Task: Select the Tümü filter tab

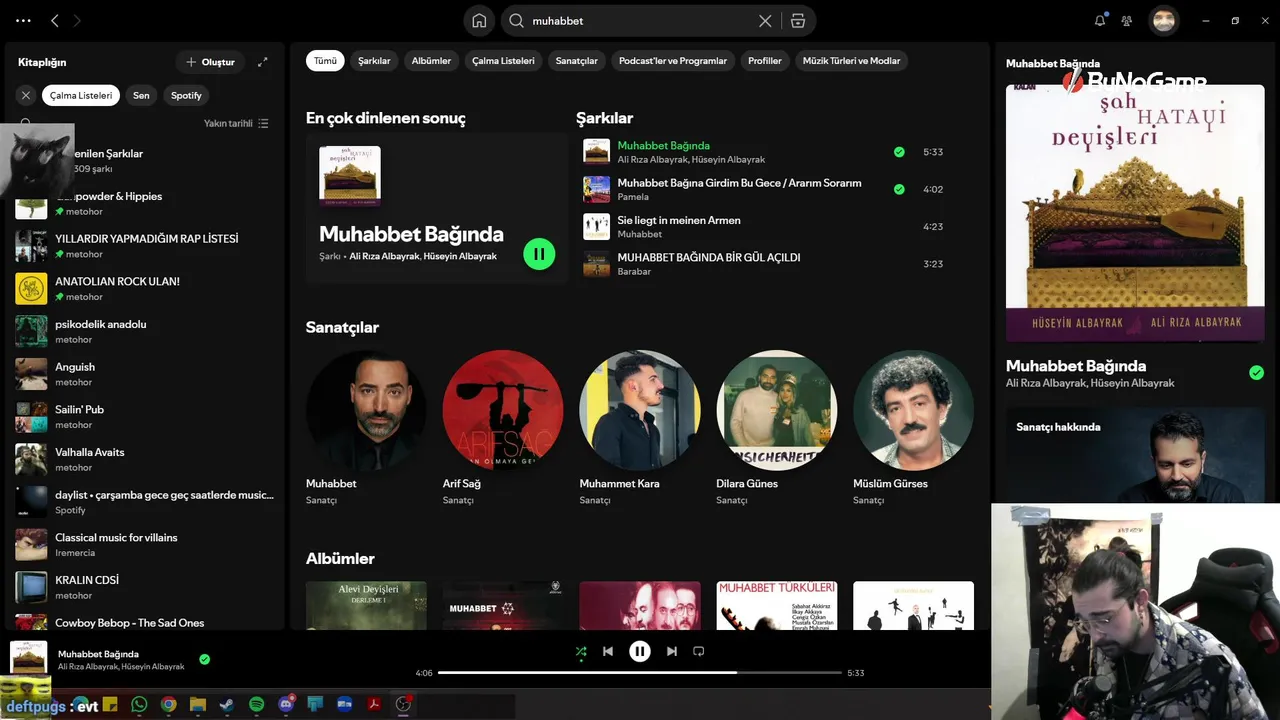Action: (325, 61)
